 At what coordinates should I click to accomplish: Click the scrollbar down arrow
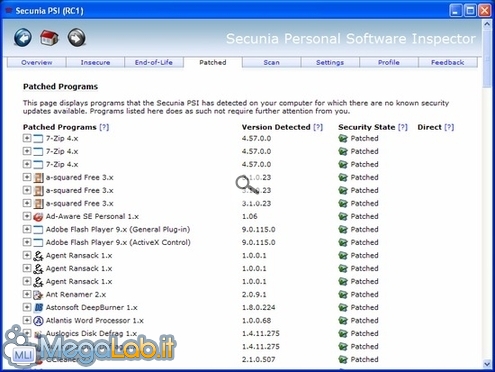[x=487, y=364]
